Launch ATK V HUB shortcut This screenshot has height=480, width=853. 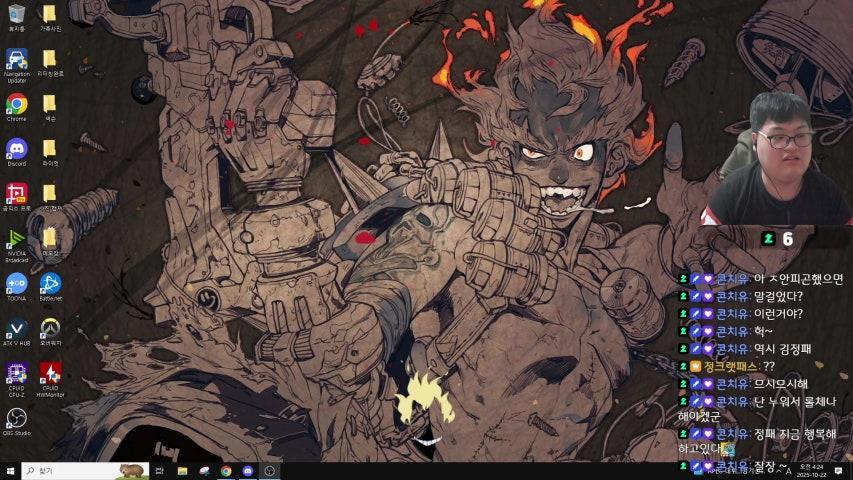click(x=16, y=332)
